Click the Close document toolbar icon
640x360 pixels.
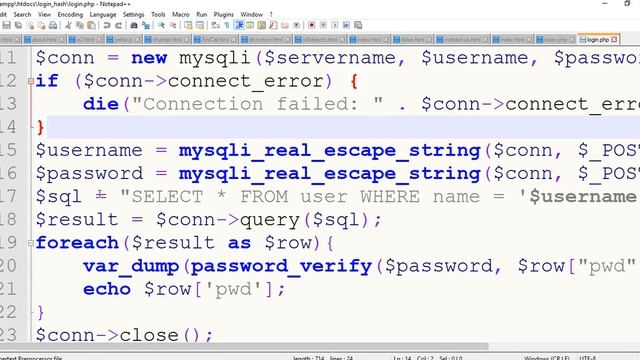(30, 25)
